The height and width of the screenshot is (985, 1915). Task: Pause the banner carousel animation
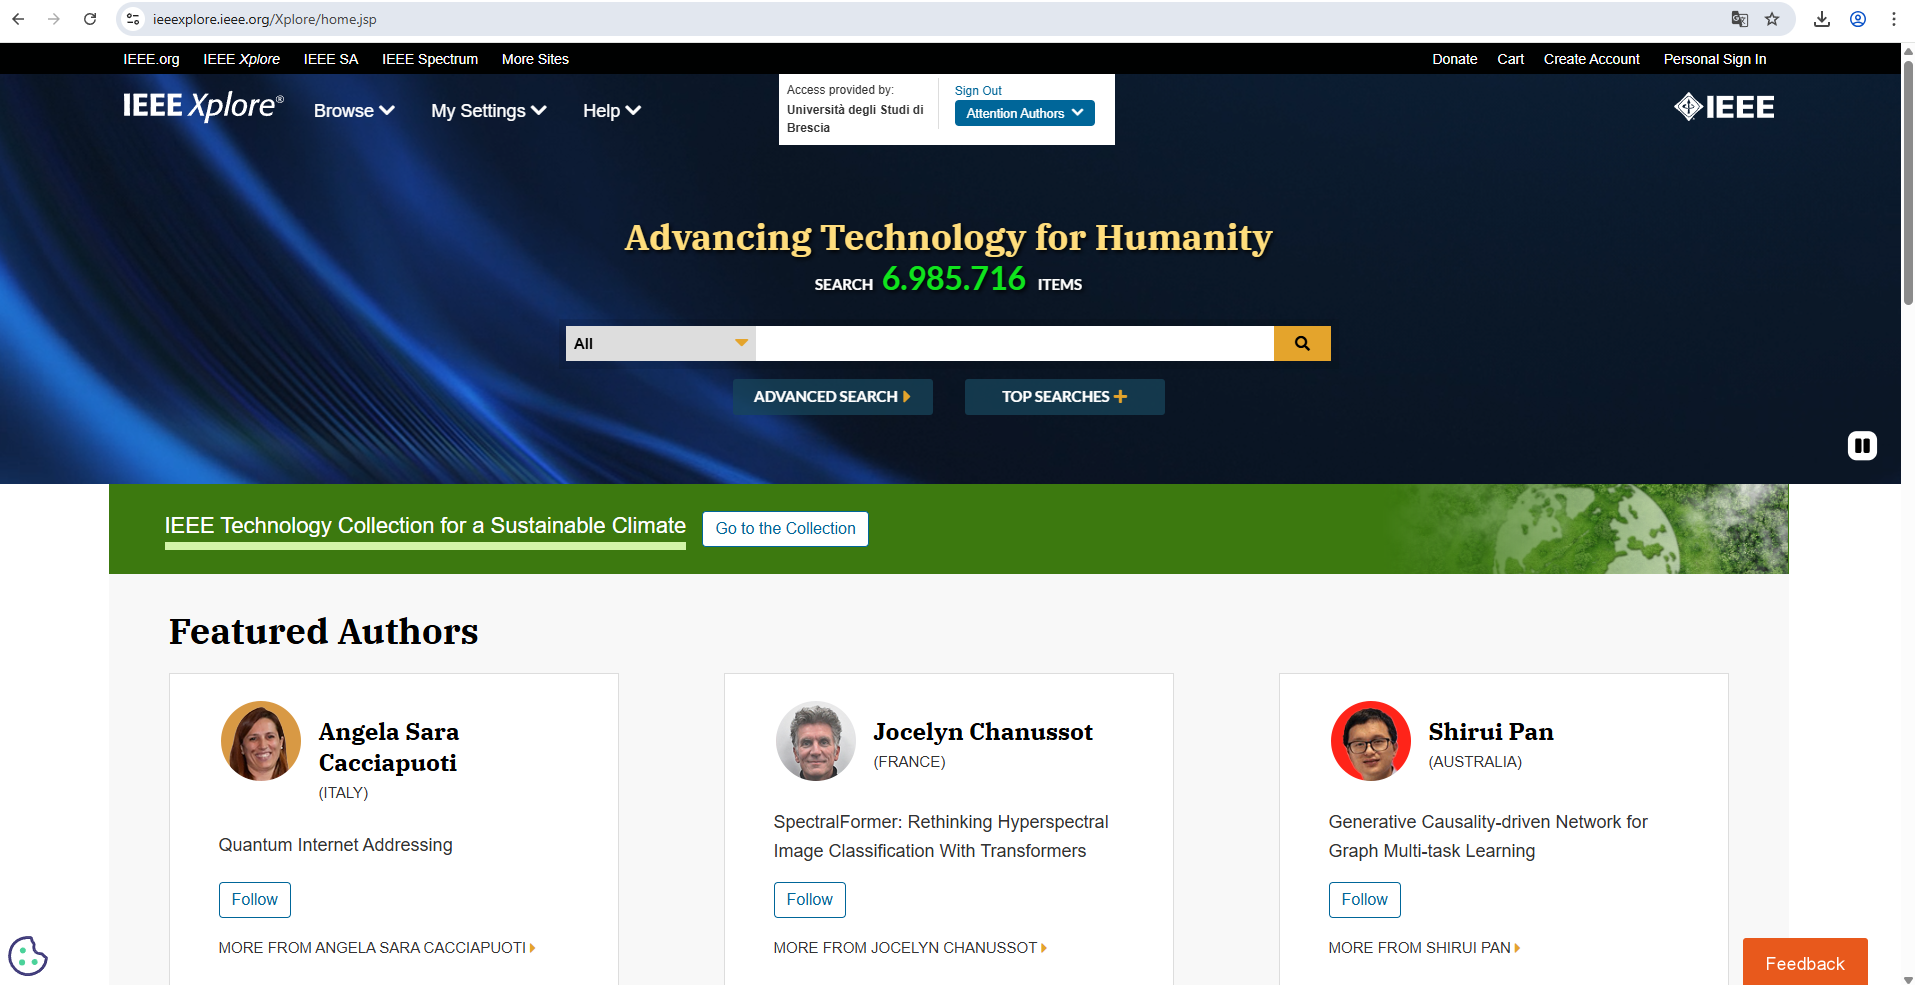1861,445
